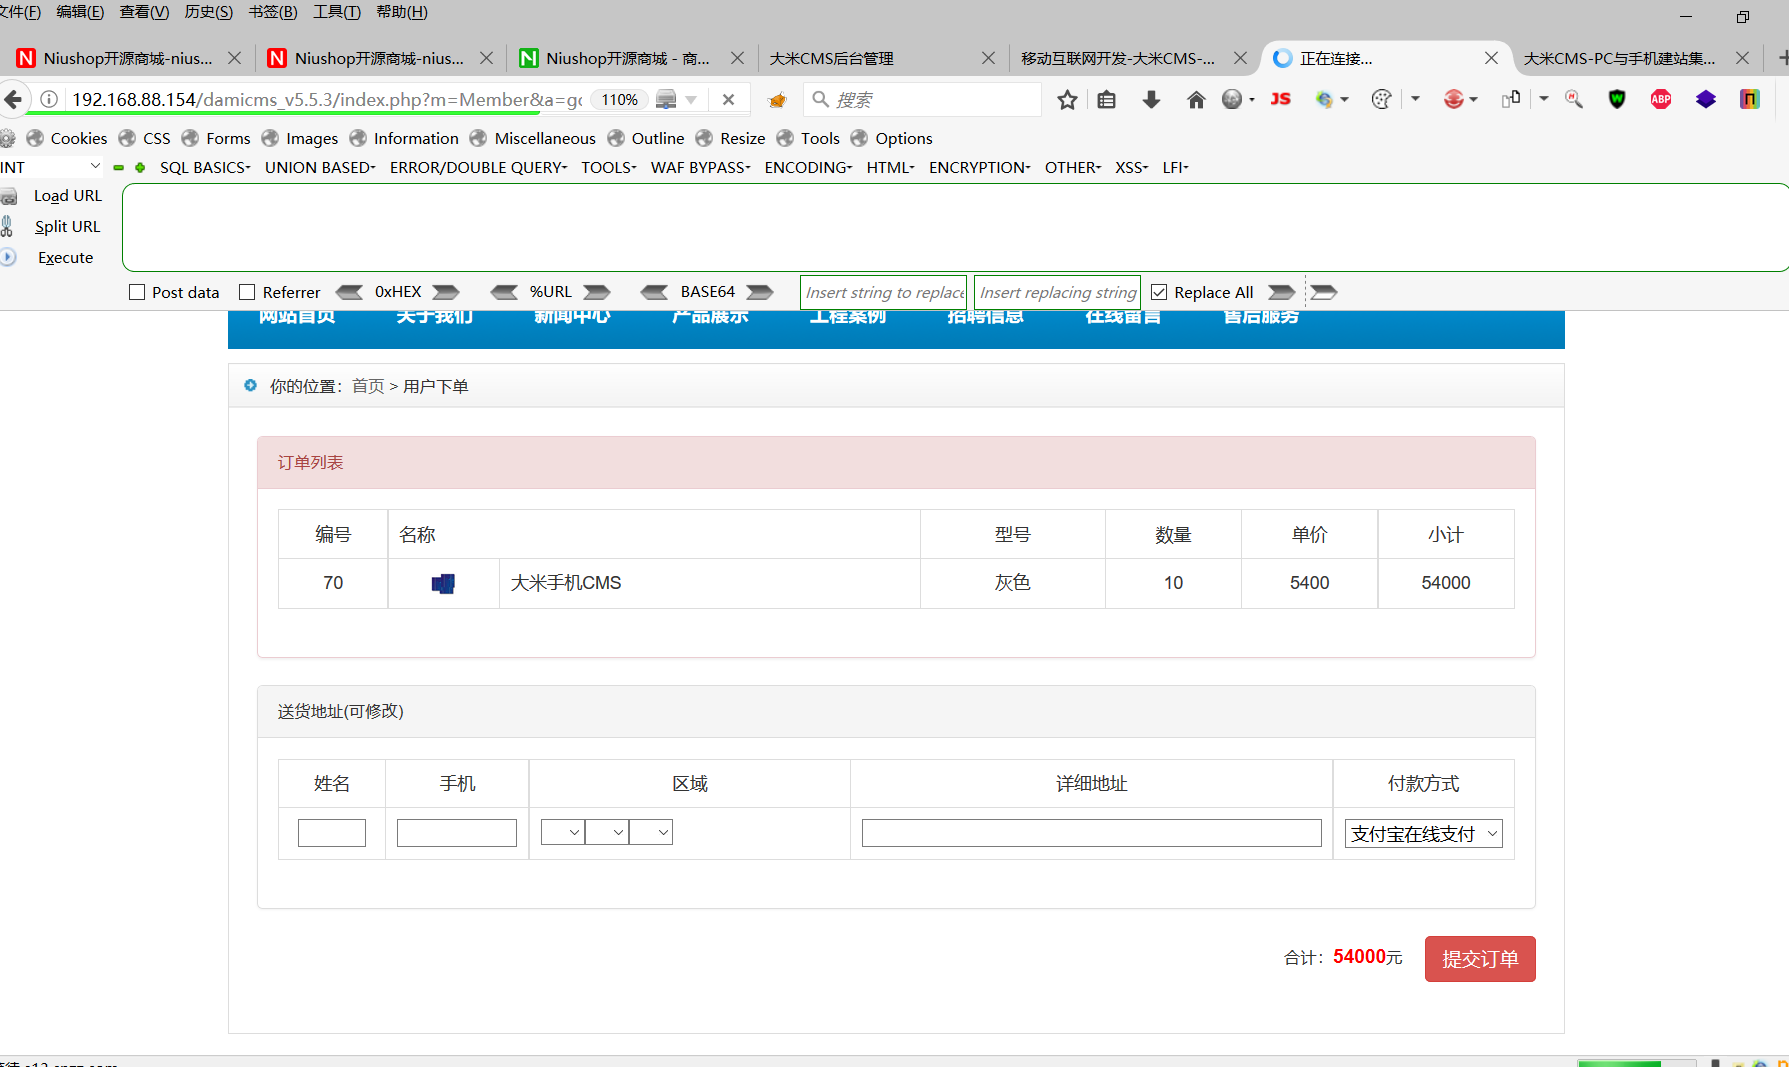Open the Adblock Plus ABP icon
Viewport: 1789px width, 1067px height.
(1661, 99)
